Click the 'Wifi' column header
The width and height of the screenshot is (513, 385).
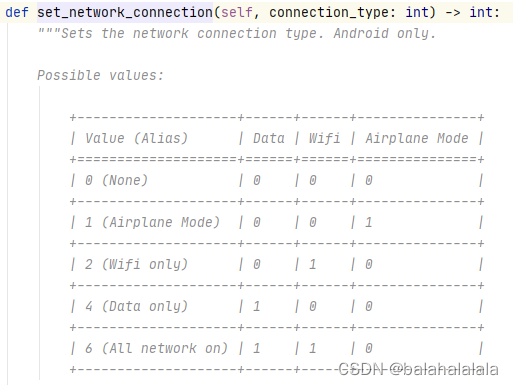[325, 138]
